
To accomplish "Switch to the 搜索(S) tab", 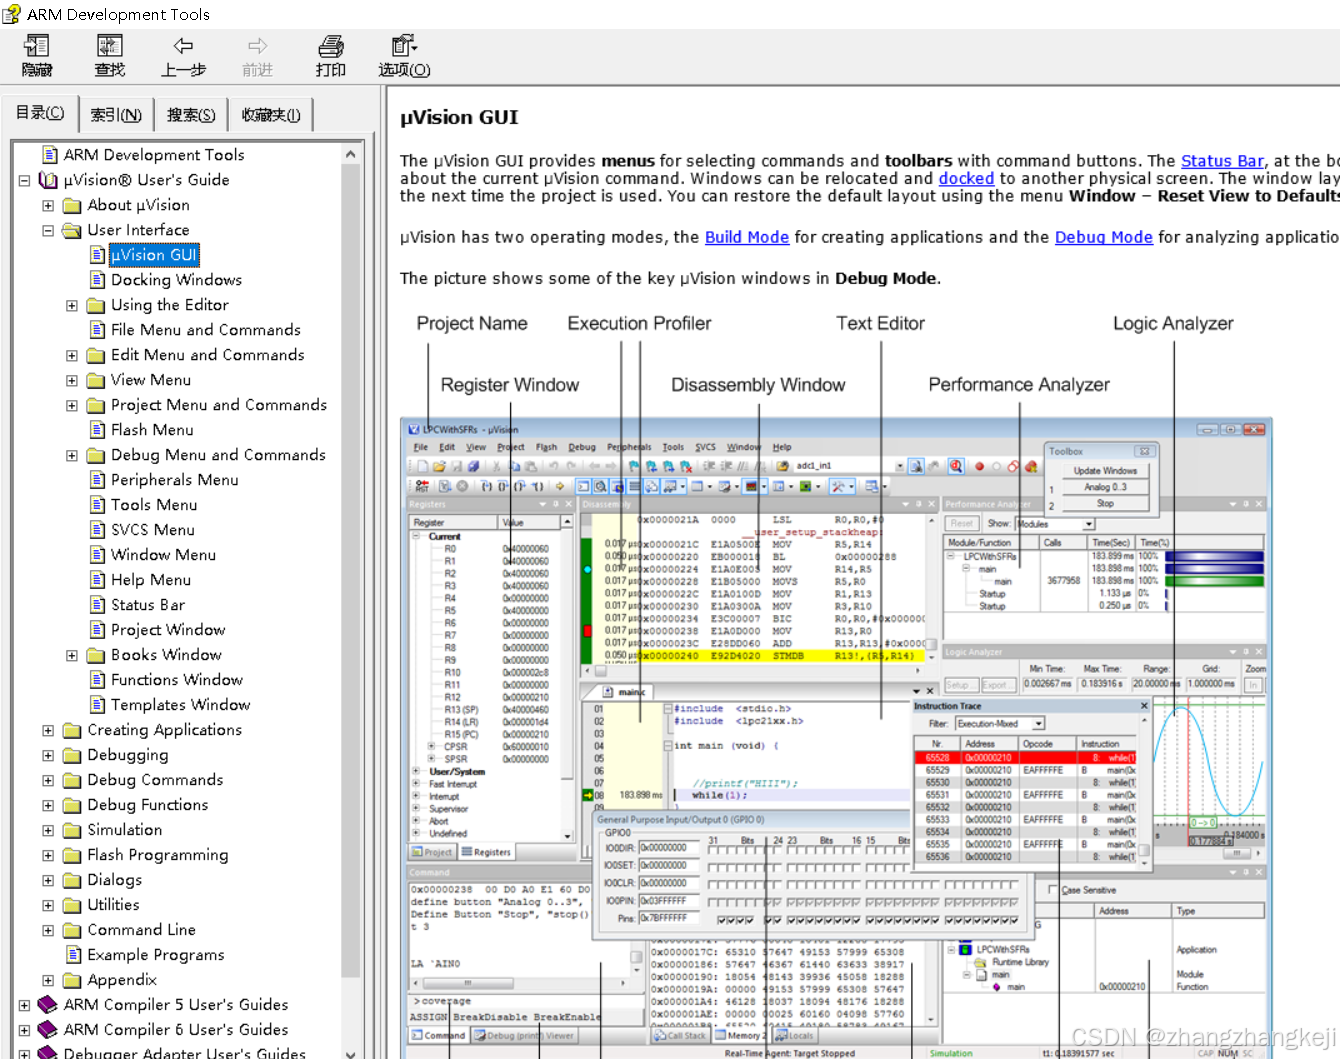I will point(191,115).
